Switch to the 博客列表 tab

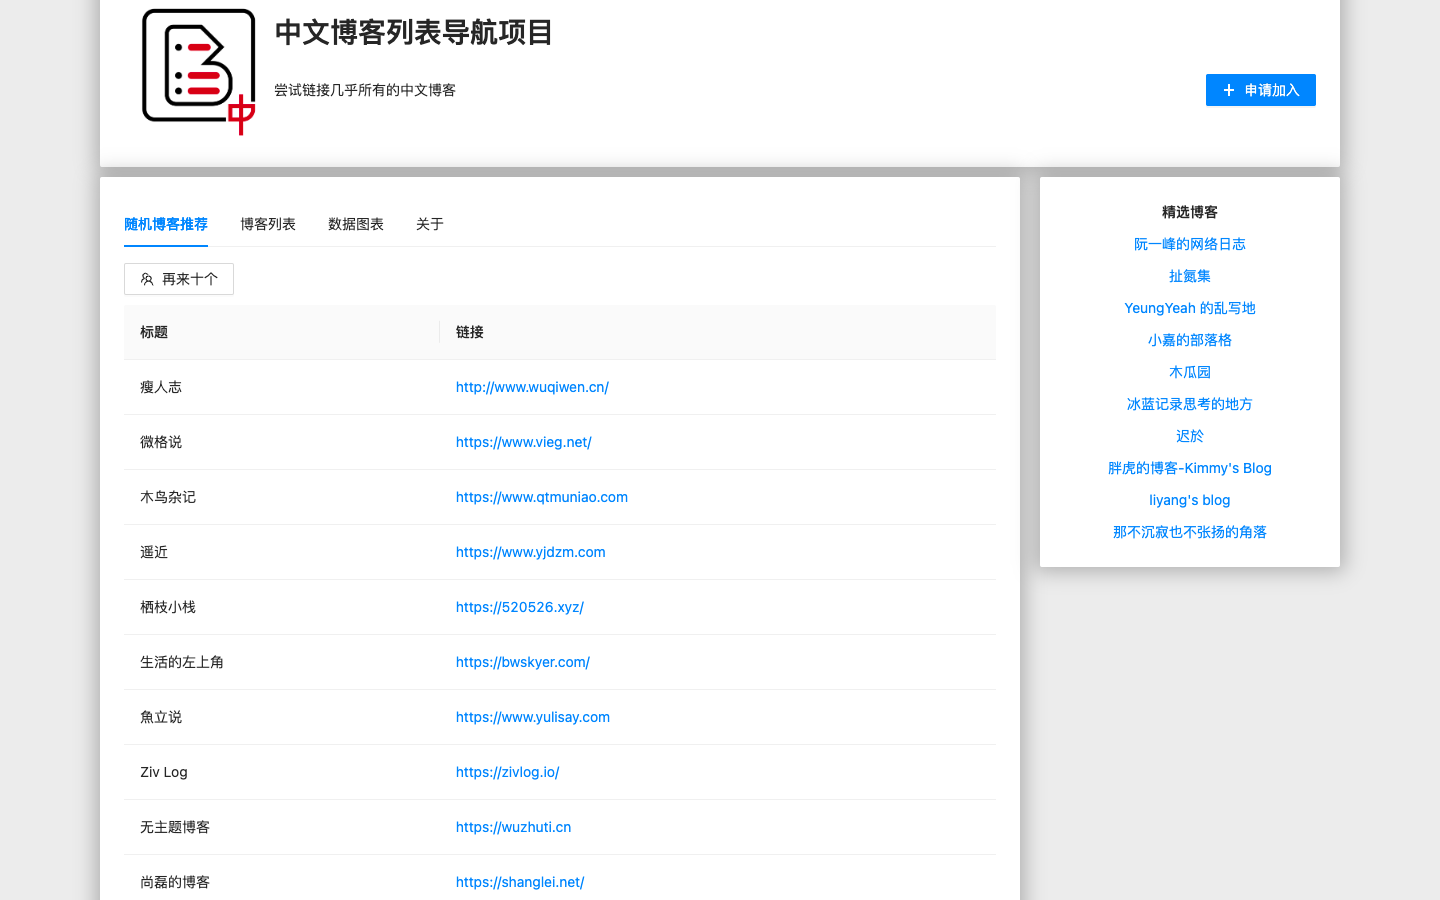click(x=268, y=224)
